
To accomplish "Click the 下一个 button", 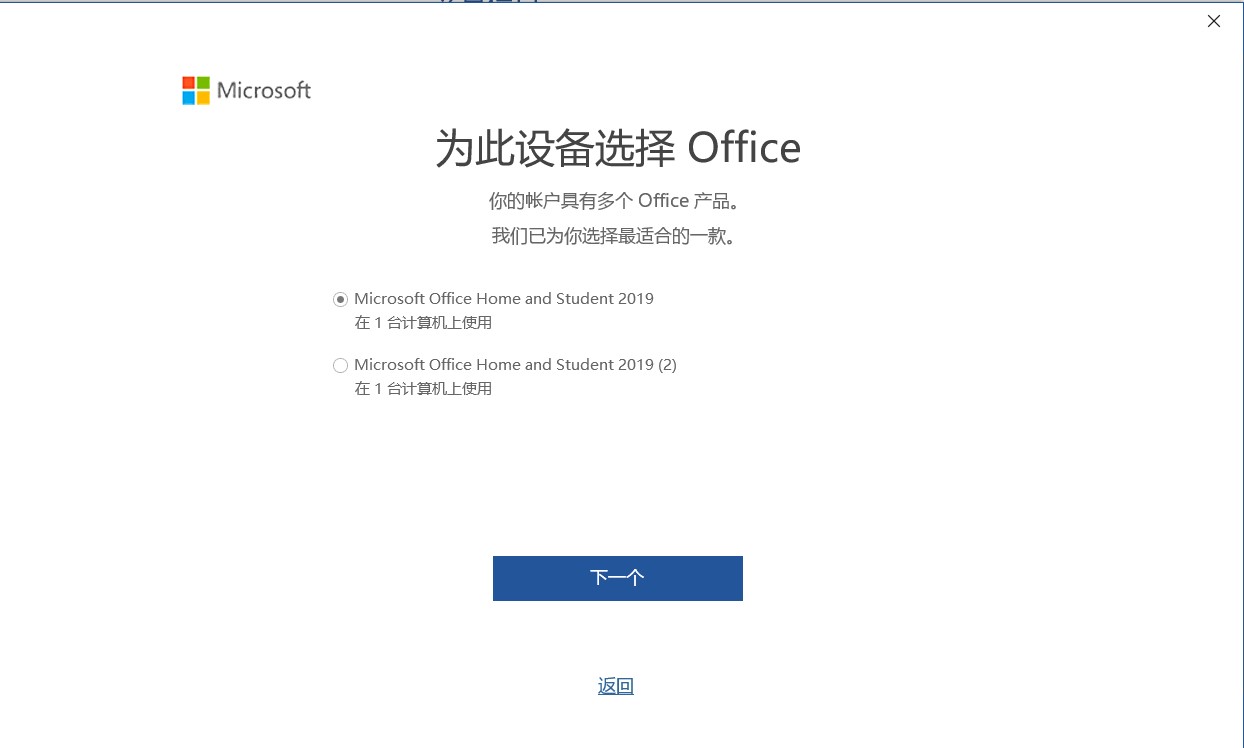I will 618,578.
